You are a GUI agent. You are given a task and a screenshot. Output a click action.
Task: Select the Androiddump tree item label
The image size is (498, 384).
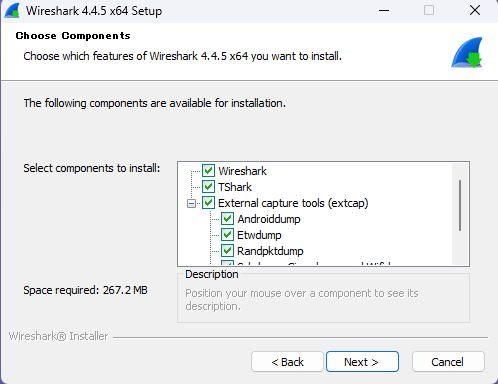[x=269, y=219]
